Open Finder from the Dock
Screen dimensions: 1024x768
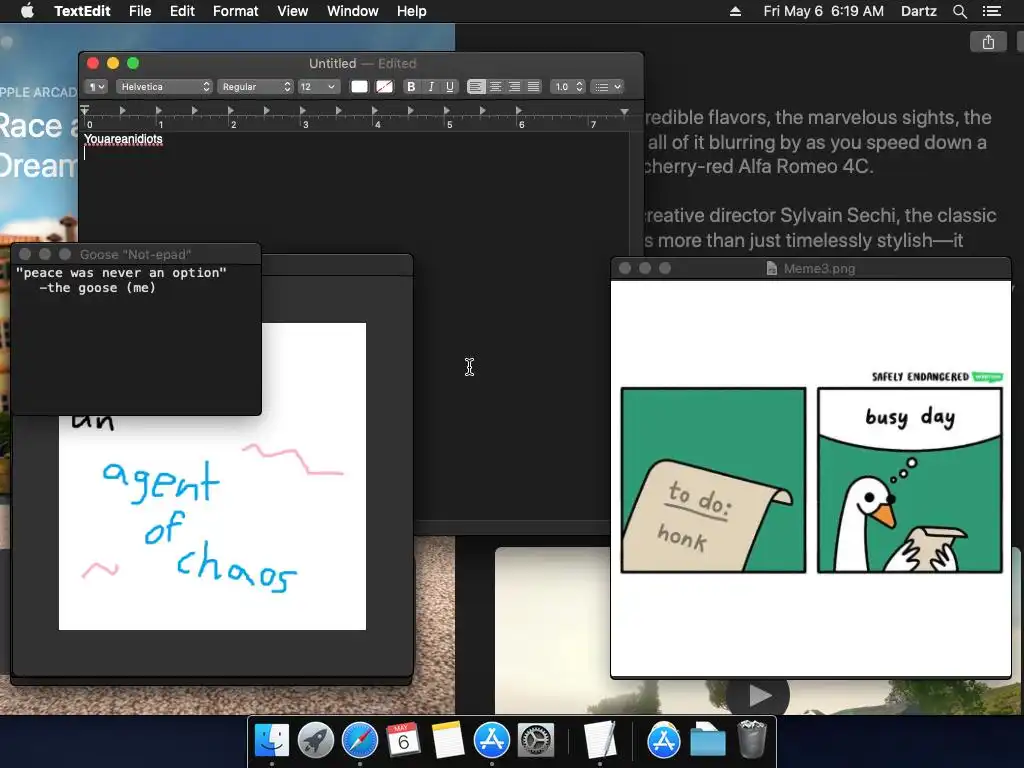tap(272, 741)
